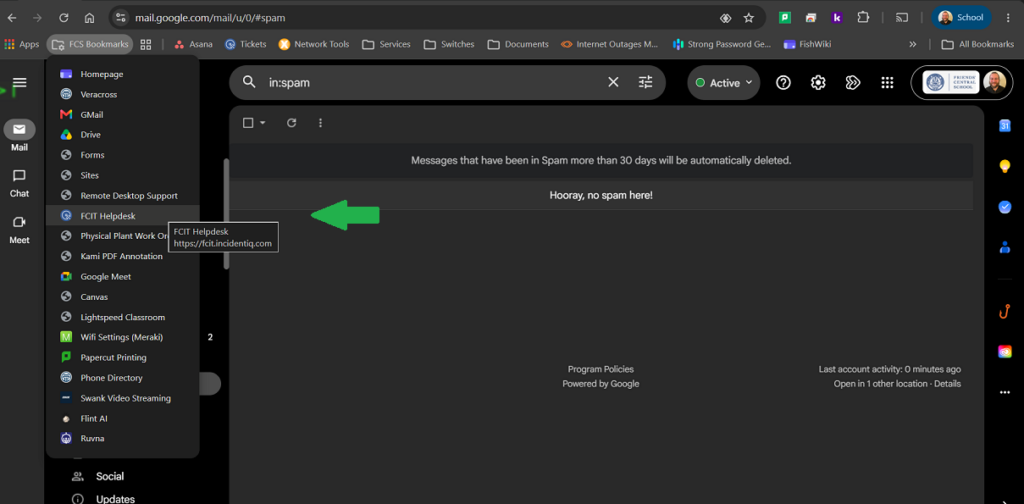This screenshot has width=1024, height=504.
Task: Open the Tickets bookmark
Action: [246, 44]
